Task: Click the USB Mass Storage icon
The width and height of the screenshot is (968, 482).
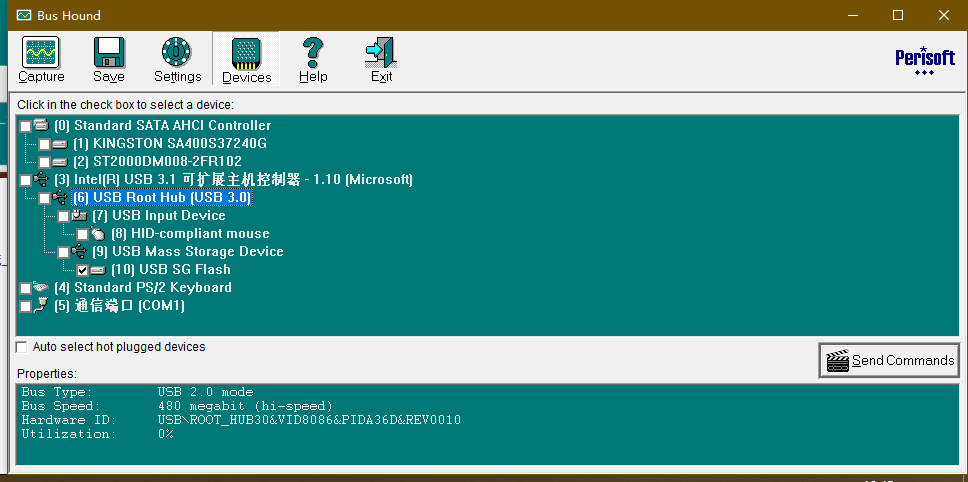Action: (79, 251)
